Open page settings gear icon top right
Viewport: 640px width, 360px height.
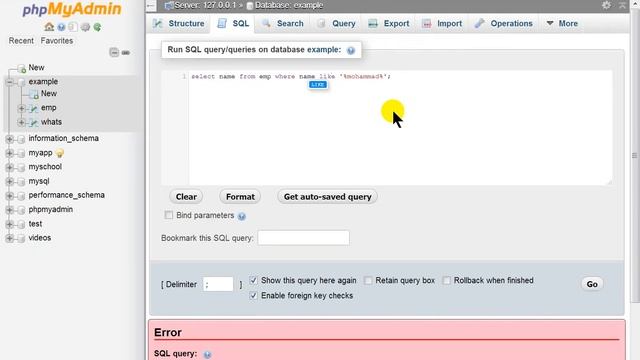[x=607, y=5]
